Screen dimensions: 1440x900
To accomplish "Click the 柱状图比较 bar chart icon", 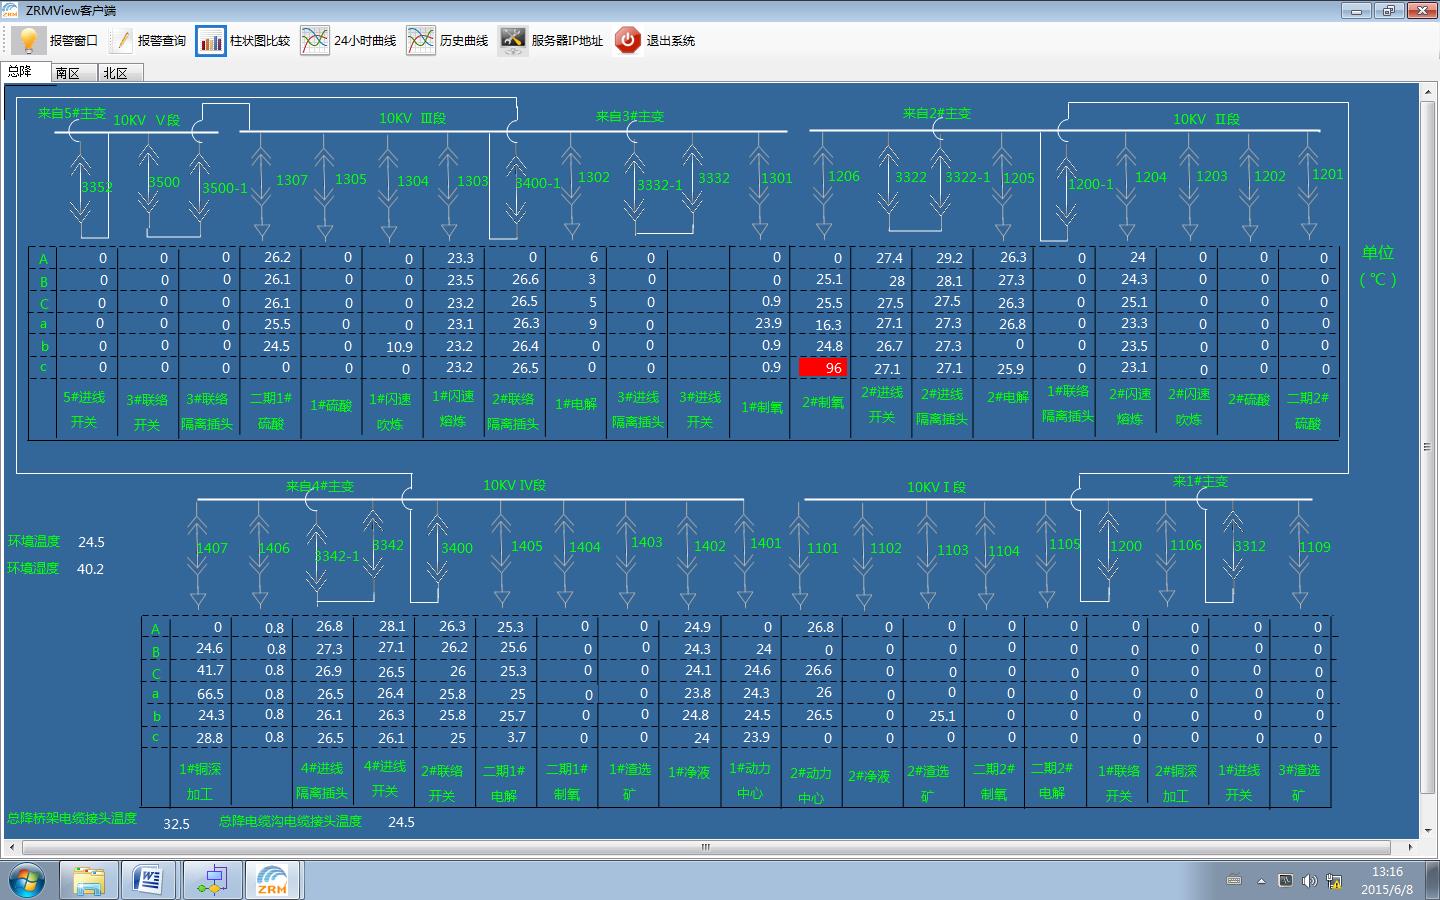I will tap(211, 40).
